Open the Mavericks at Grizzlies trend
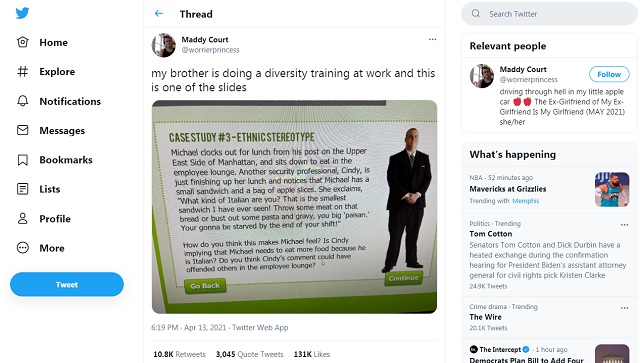Viewport: 640px width, 363px height. point(507,189)
